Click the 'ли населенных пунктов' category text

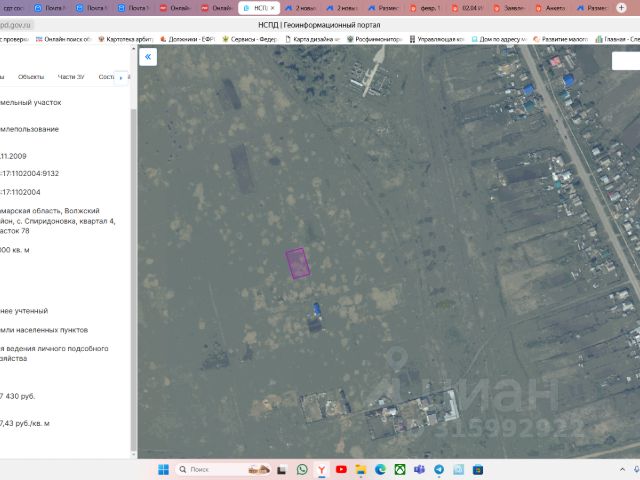[x=44, y=330]
